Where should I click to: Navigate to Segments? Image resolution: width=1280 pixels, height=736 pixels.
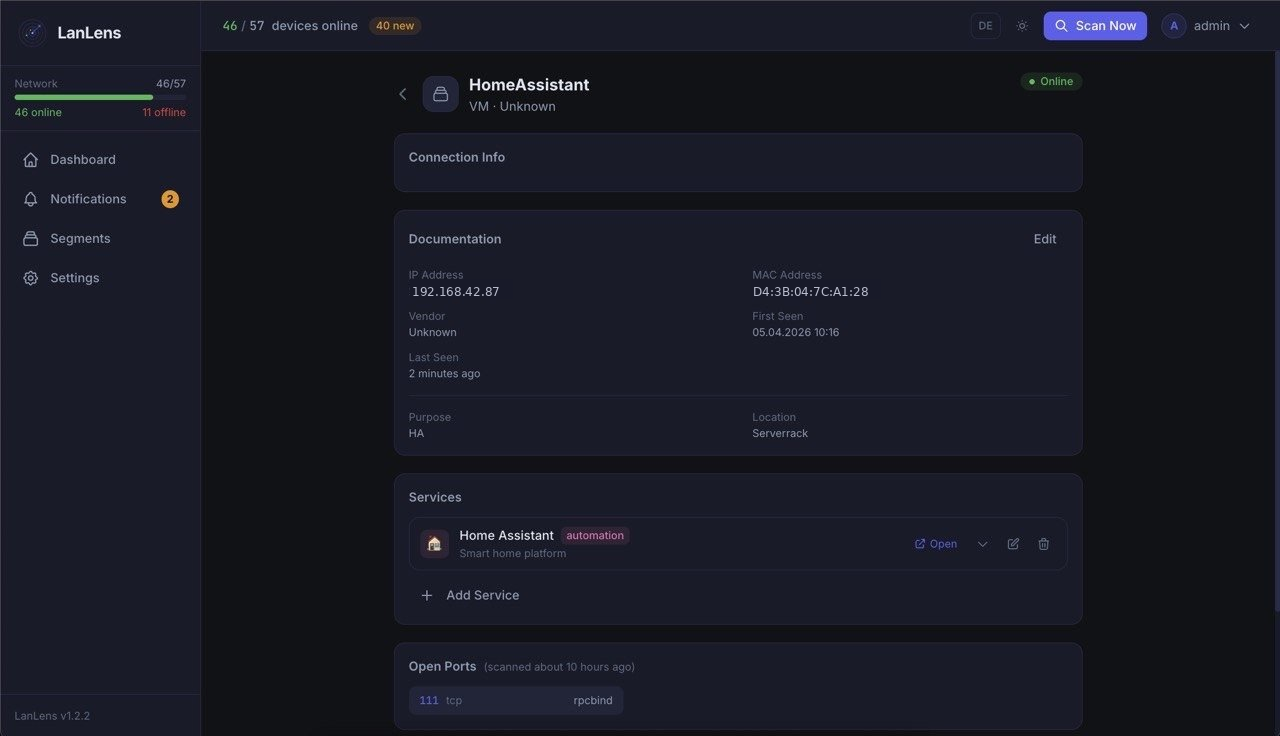point(80,239)
